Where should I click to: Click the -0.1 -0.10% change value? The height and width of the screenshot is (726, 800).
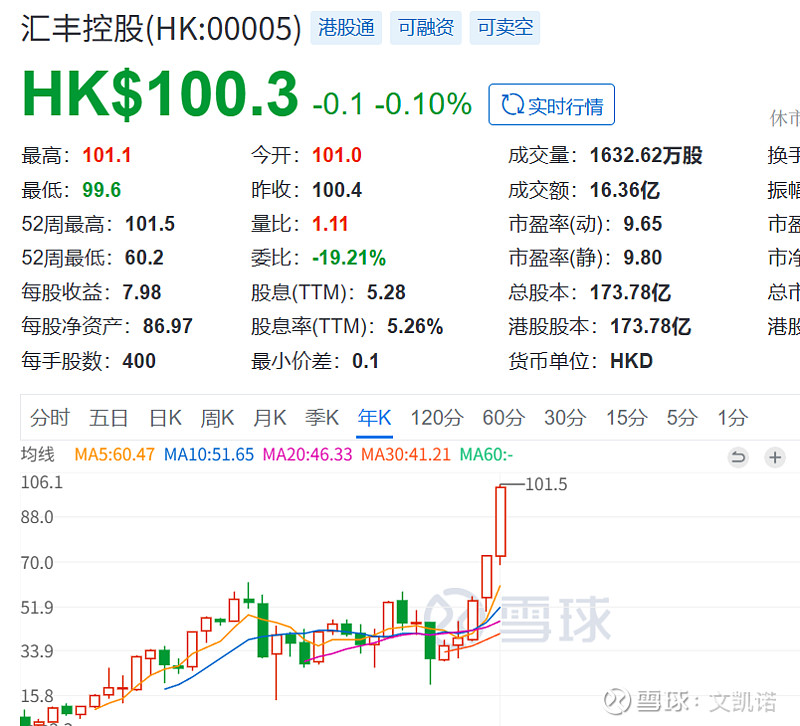coord(392,104)
